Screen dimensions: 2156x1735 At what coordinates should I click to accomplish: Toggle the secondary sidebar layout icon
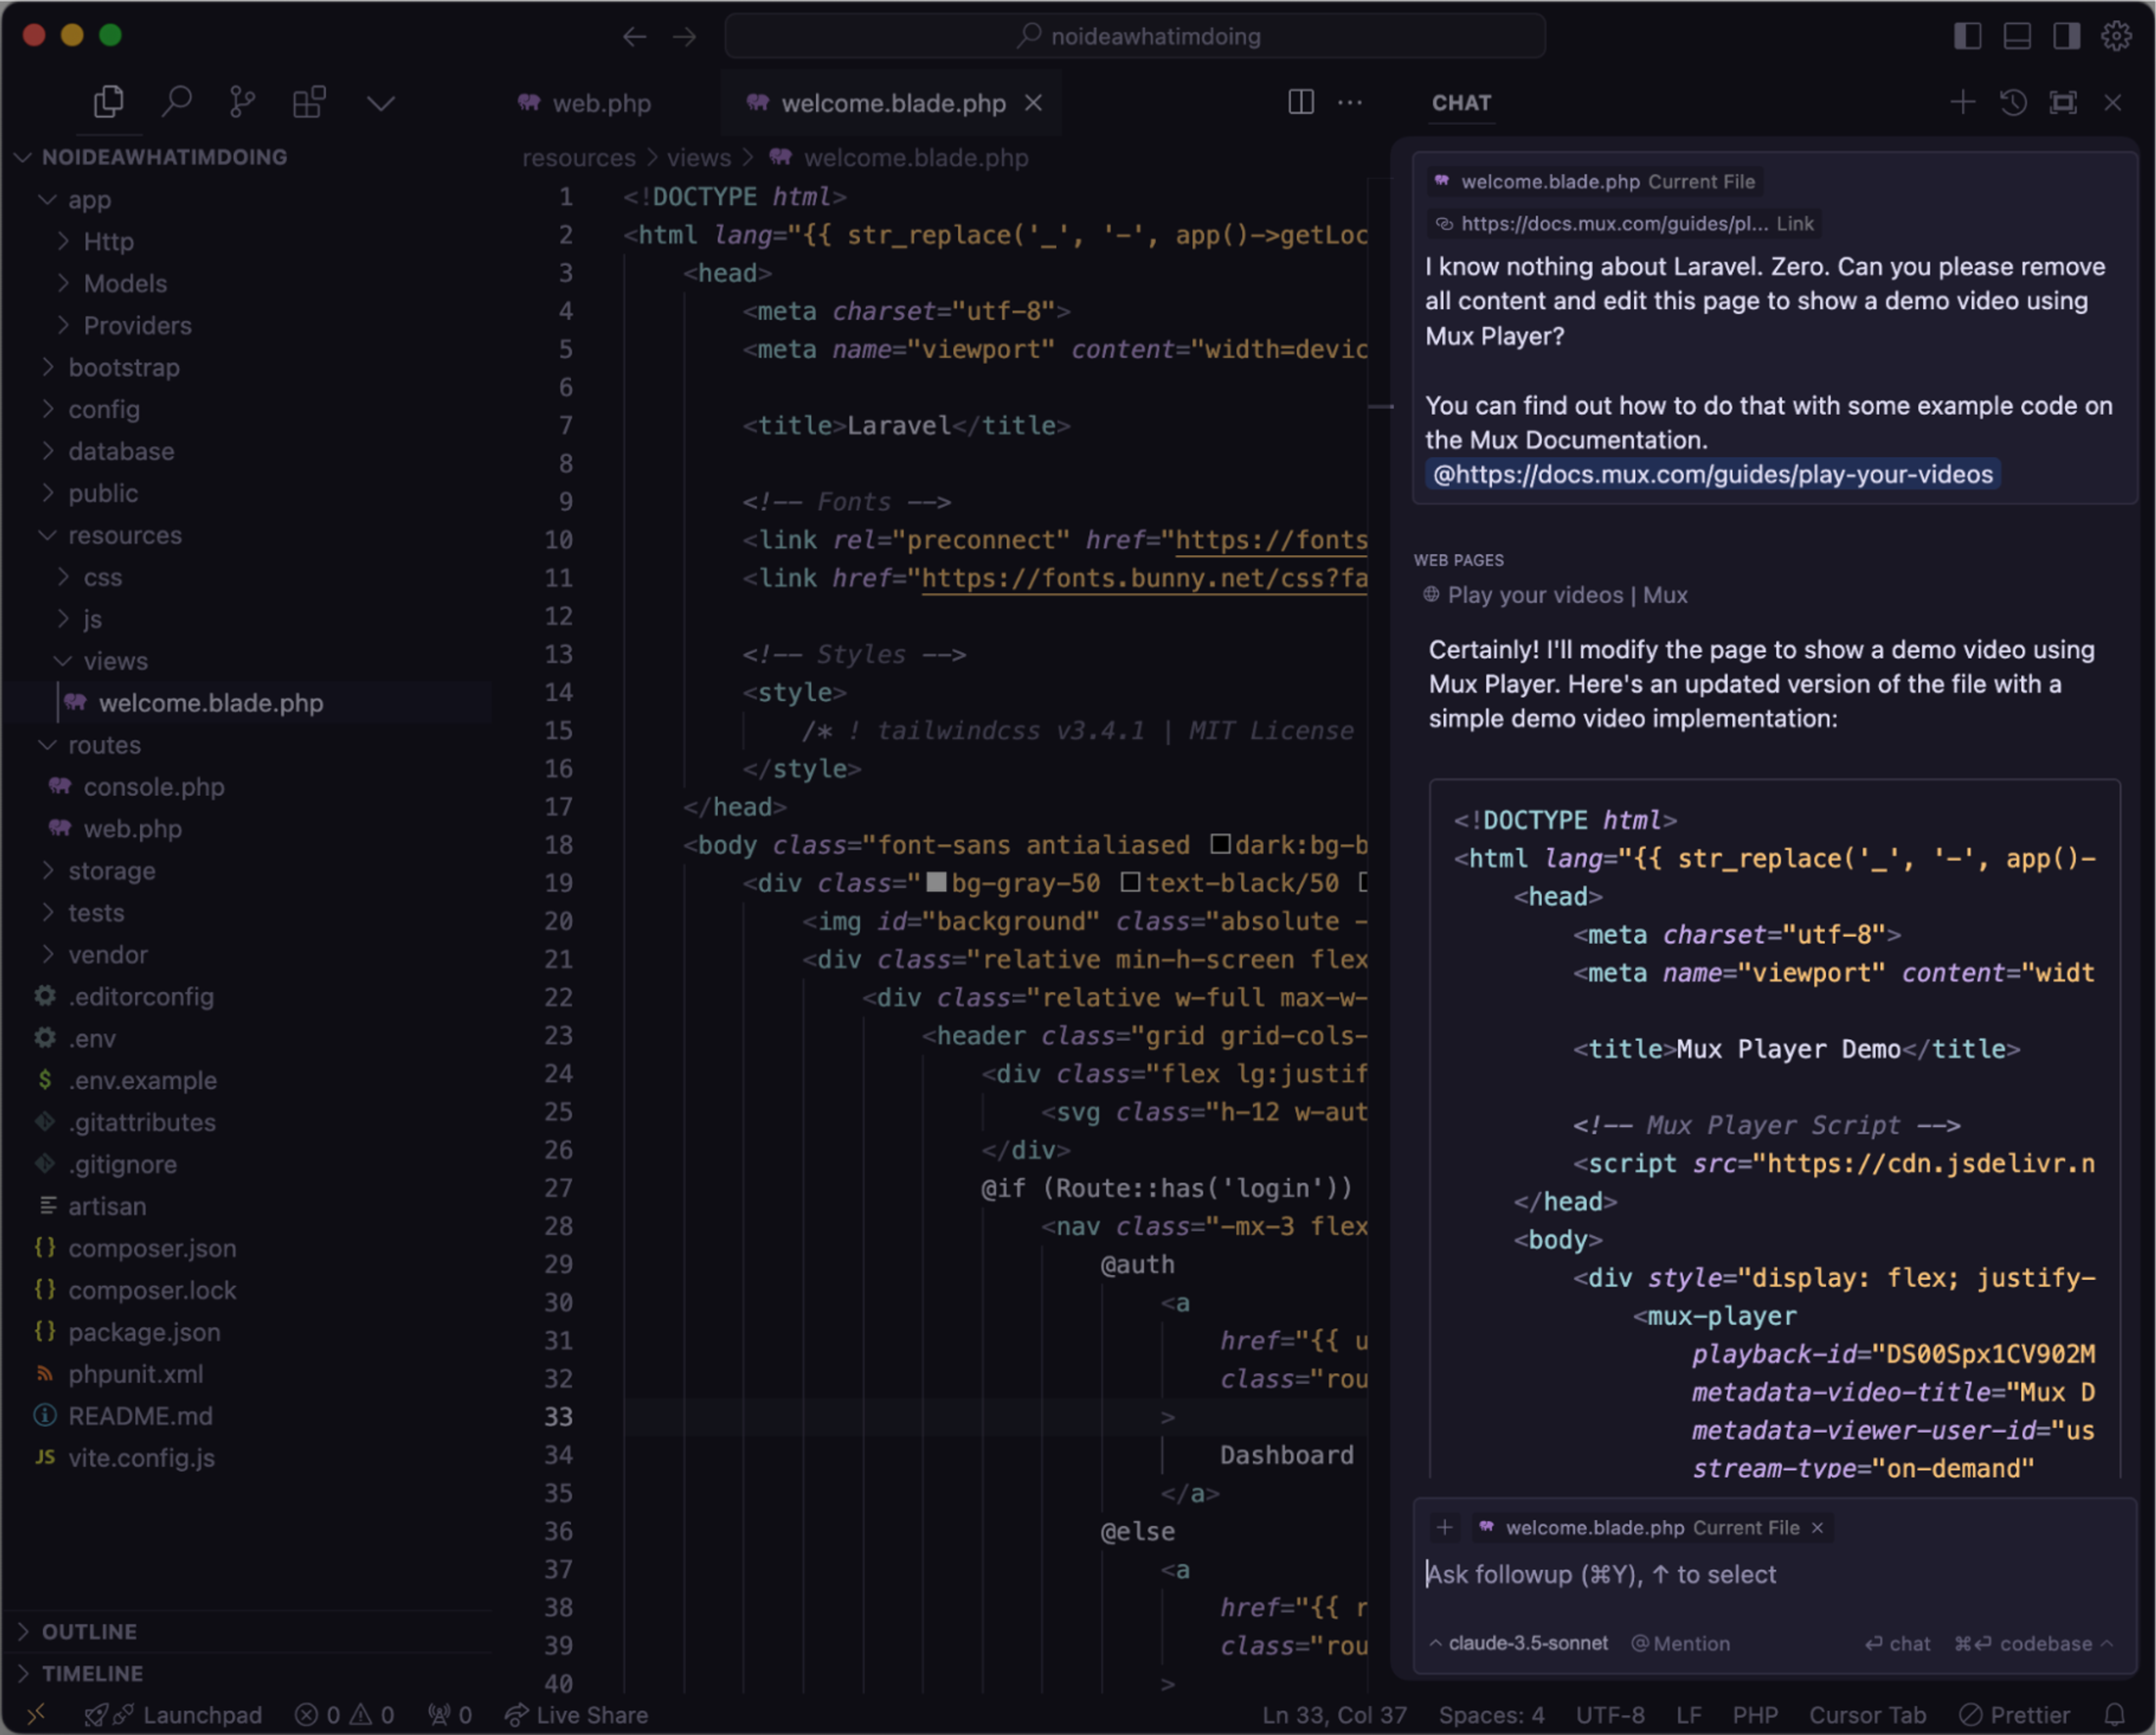[x=2067, y=36]
